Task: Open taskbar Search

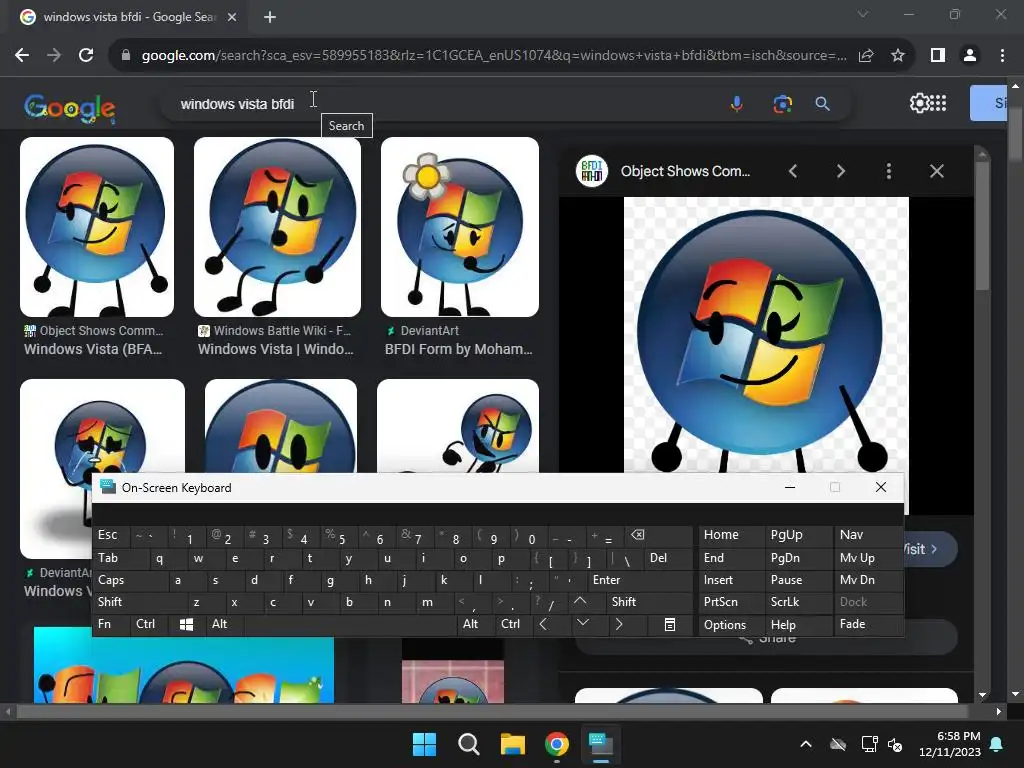Action: [x=468, y=744]
